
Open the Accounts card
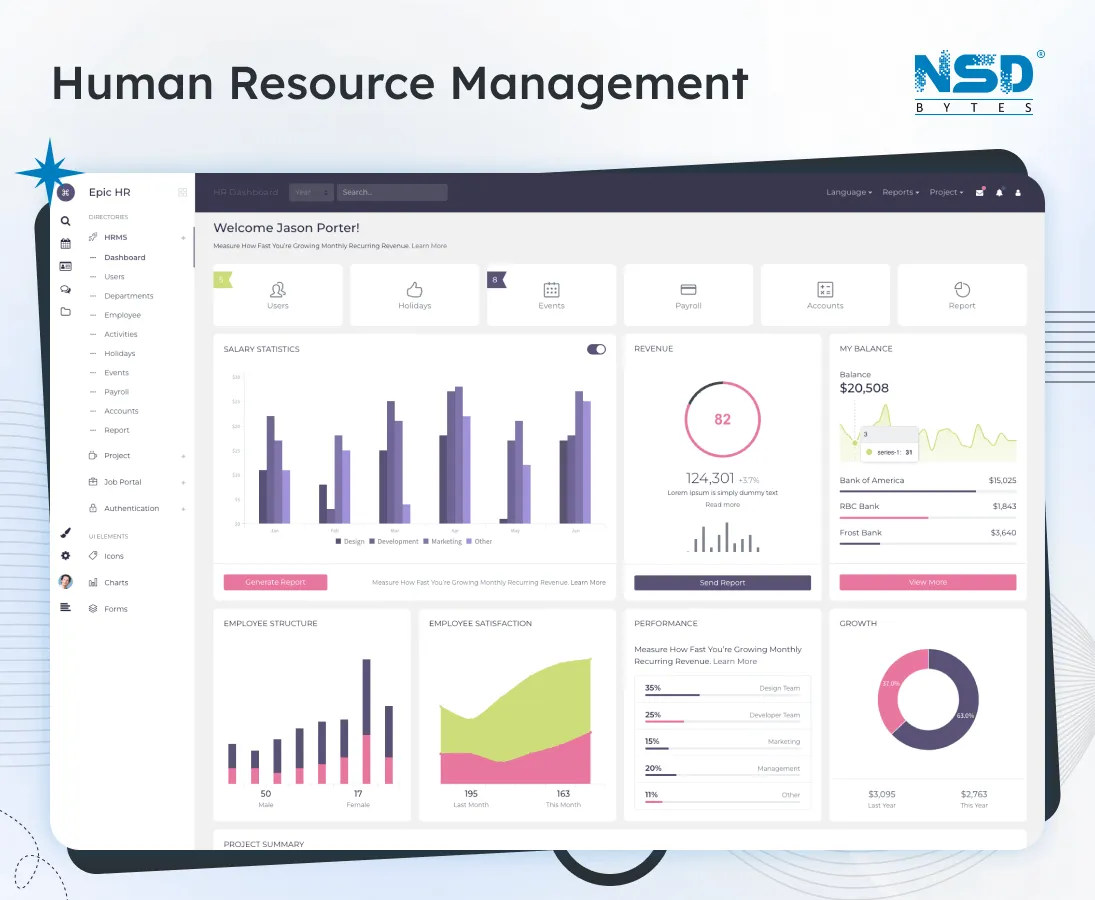(825, 295)
